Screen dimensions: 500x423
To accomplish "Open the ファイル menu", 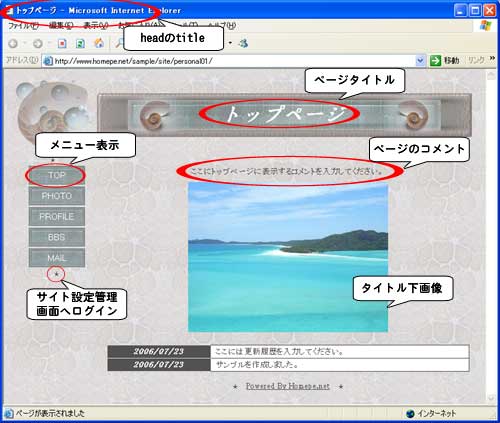I will [x=23, y=26].
